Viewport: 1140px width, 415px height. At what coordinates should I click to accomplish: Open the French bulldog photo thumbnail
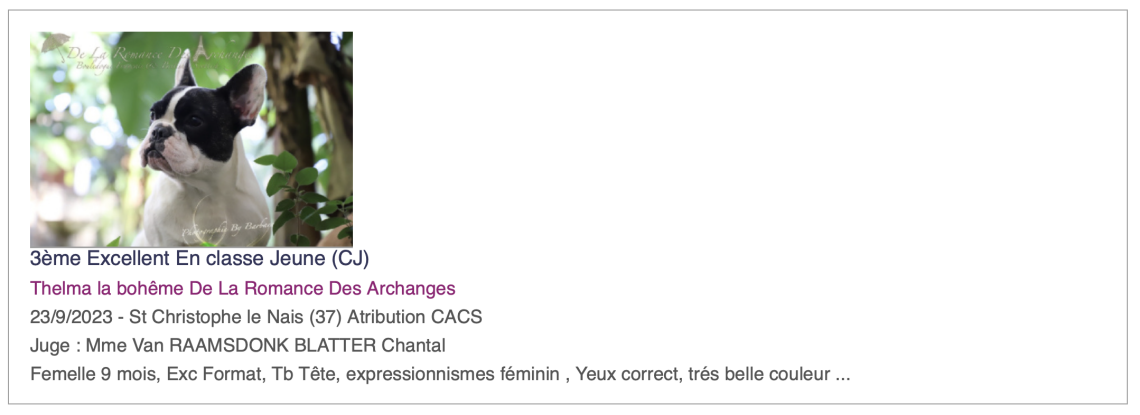(x=191, y=139)
